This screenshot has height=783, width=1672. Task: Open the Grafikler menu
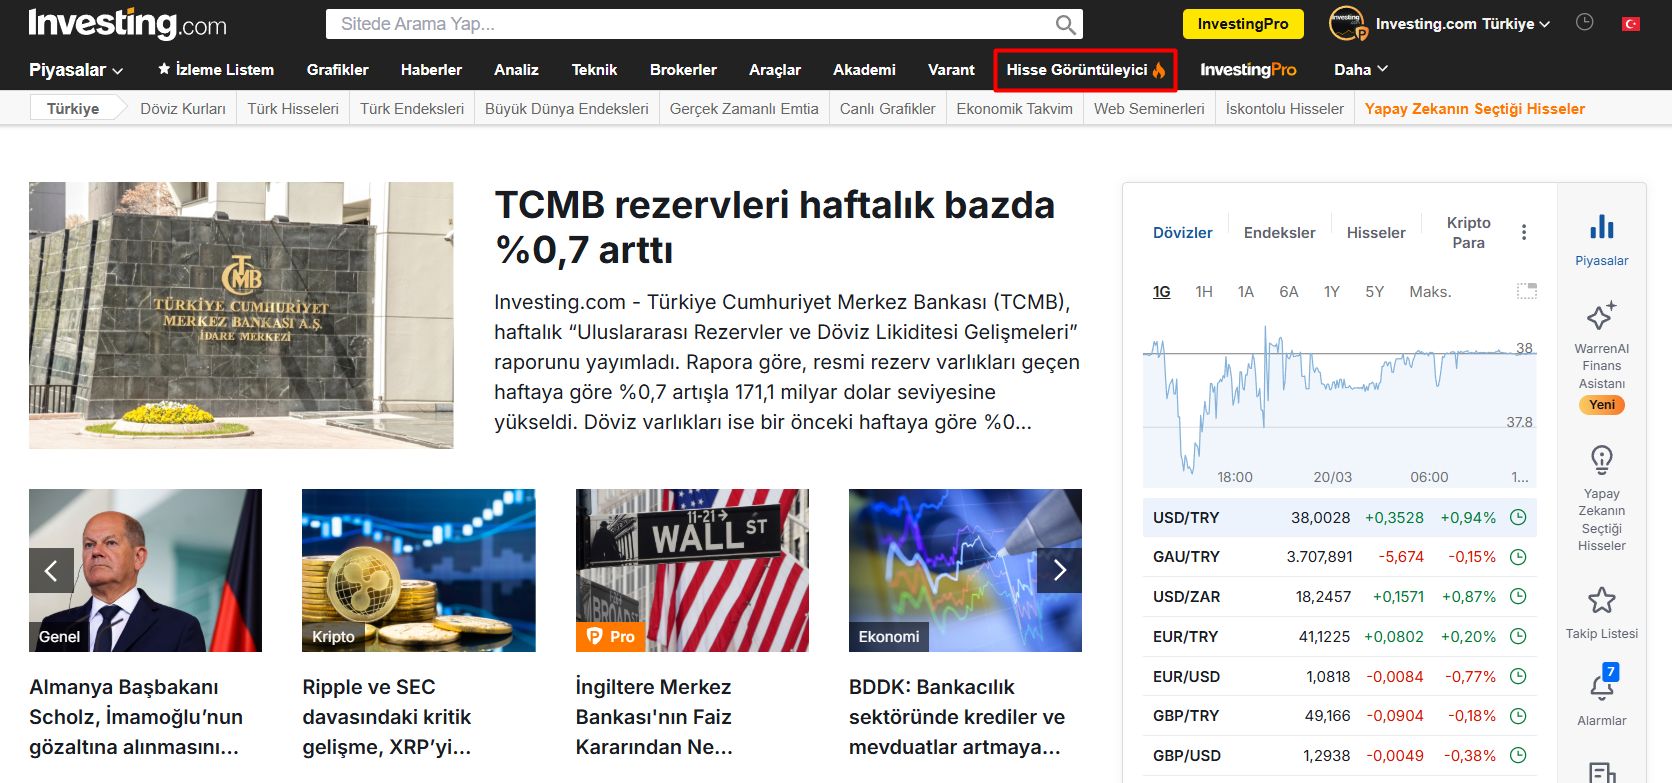point(338,69)
